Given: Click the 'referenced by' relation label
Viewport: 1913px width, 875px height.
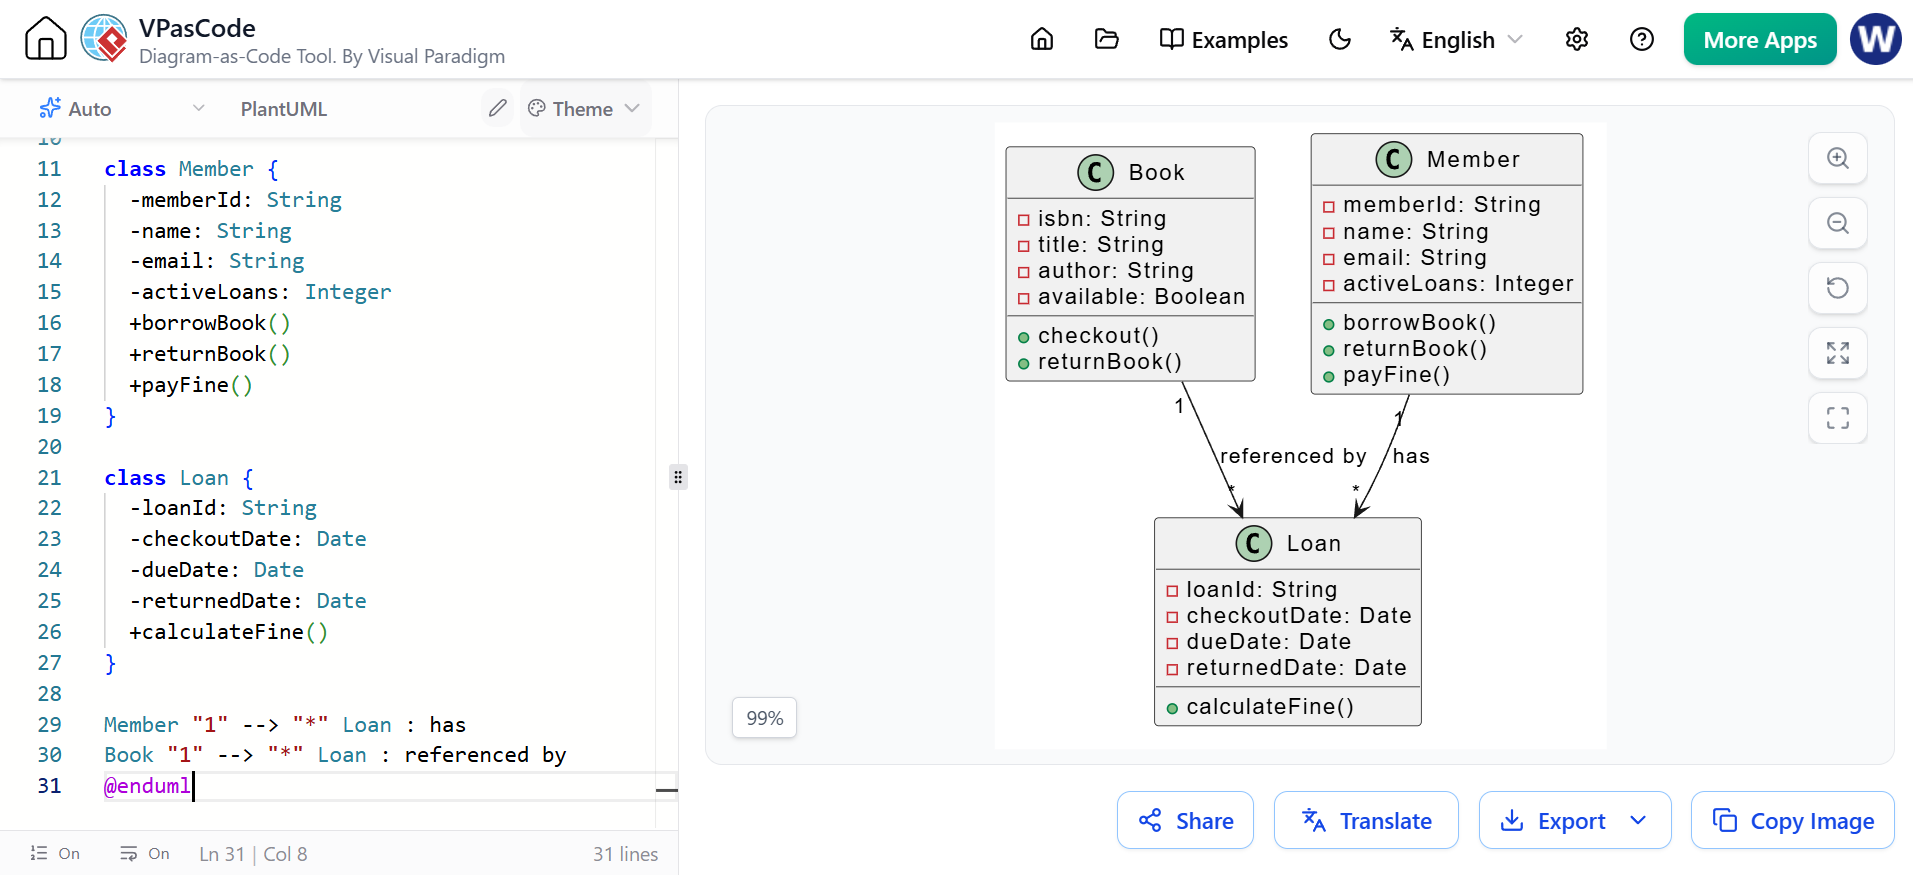Looking at the screenshot, I should 1293,456.
